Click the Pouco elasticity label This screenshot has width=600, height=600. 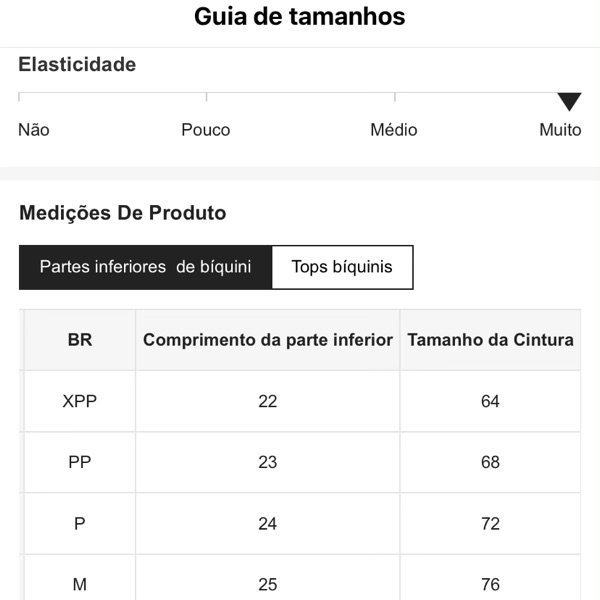click(x=205, y=130)
